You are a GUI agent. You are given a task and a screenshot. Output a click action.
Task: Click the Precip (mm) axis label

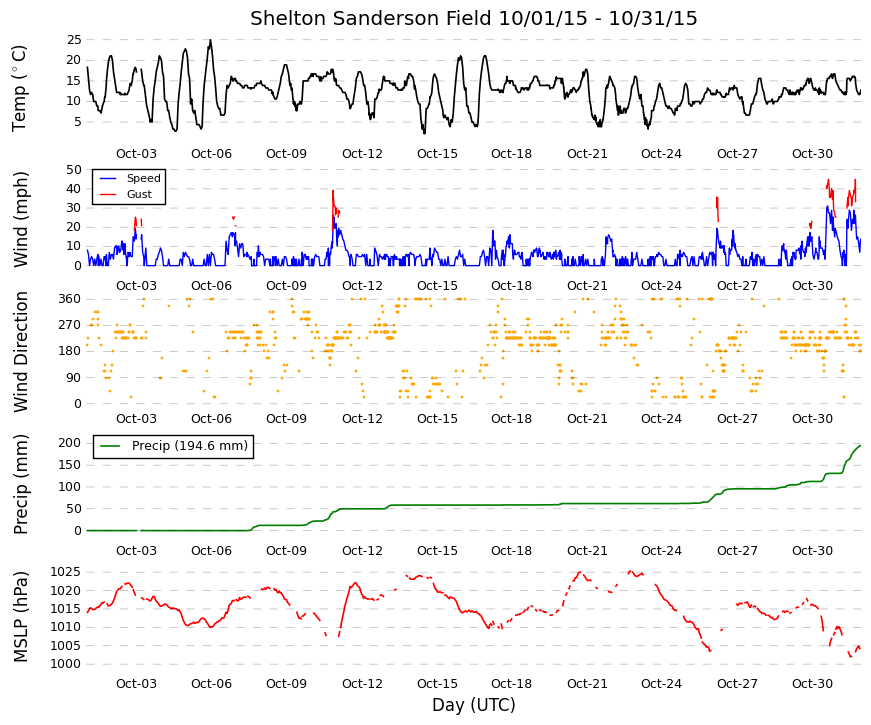coord(21,484)
